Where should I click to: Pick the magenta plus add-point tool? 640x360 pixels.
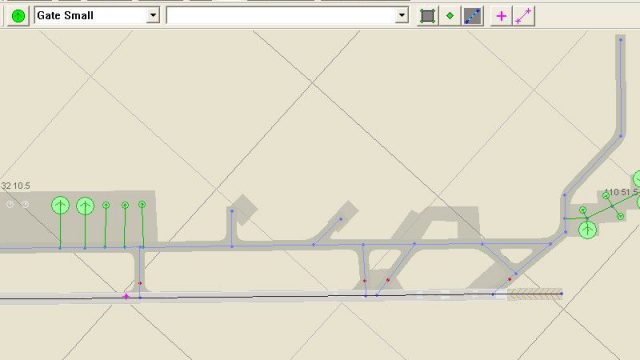pyautogui.click(x=501, y=16)
